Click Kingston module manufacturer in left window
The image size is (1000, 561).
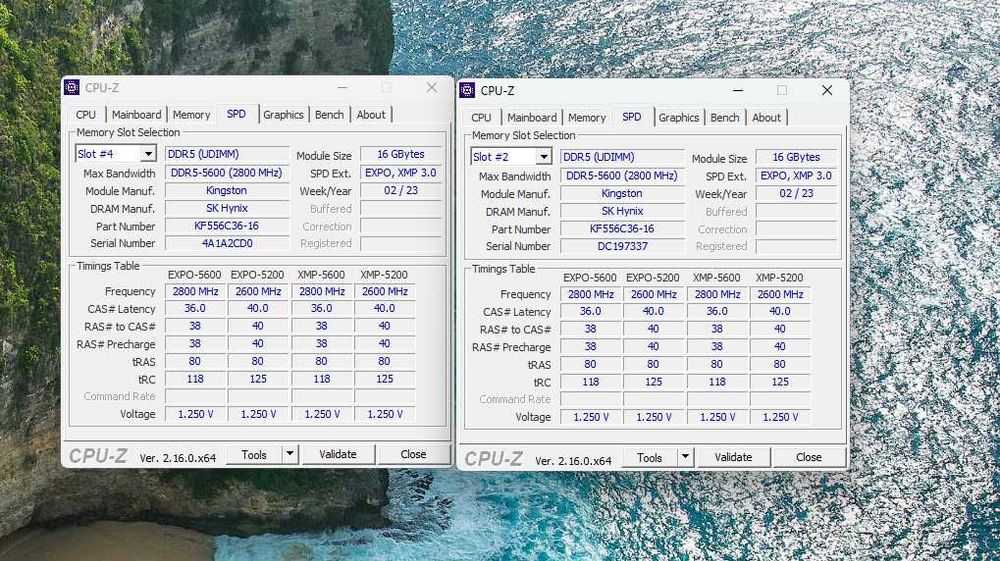point(227,191)
